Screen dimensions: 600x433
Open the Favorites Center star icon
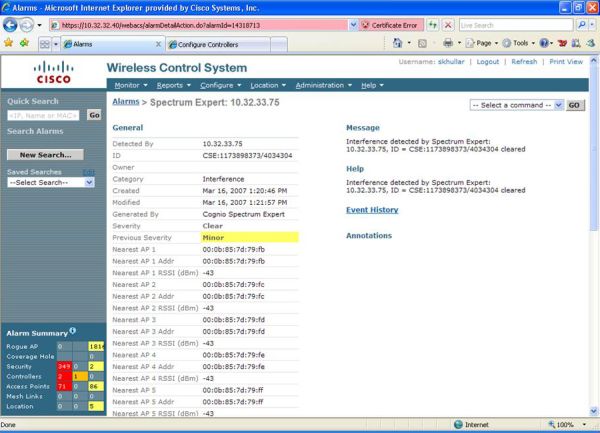click(8, 43)
